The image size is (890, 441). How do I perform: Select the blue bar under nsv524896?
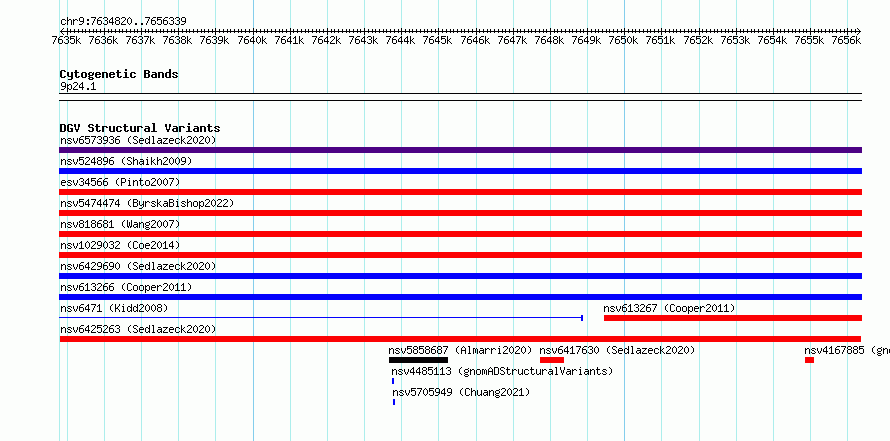coord(460,171)
